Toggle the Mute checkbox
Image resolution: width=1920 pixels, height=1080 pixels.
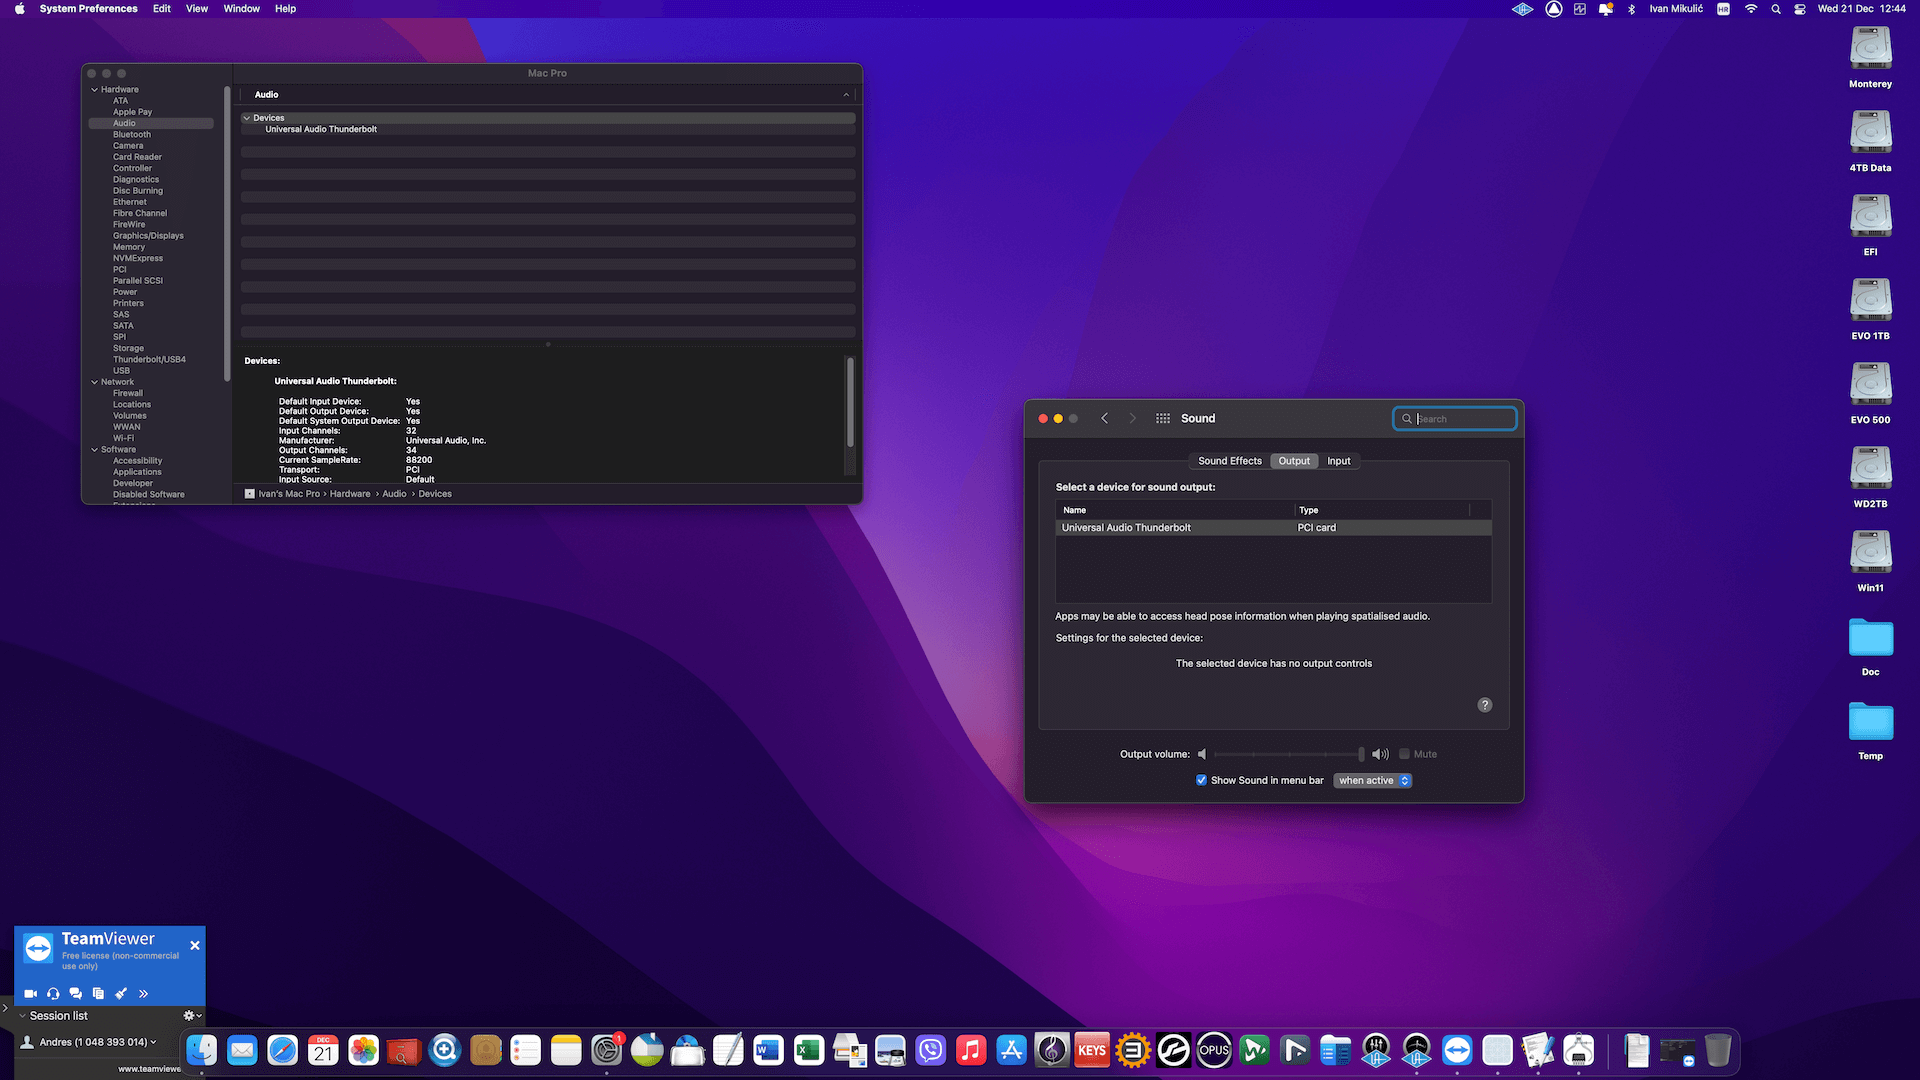click(1404, 754)
